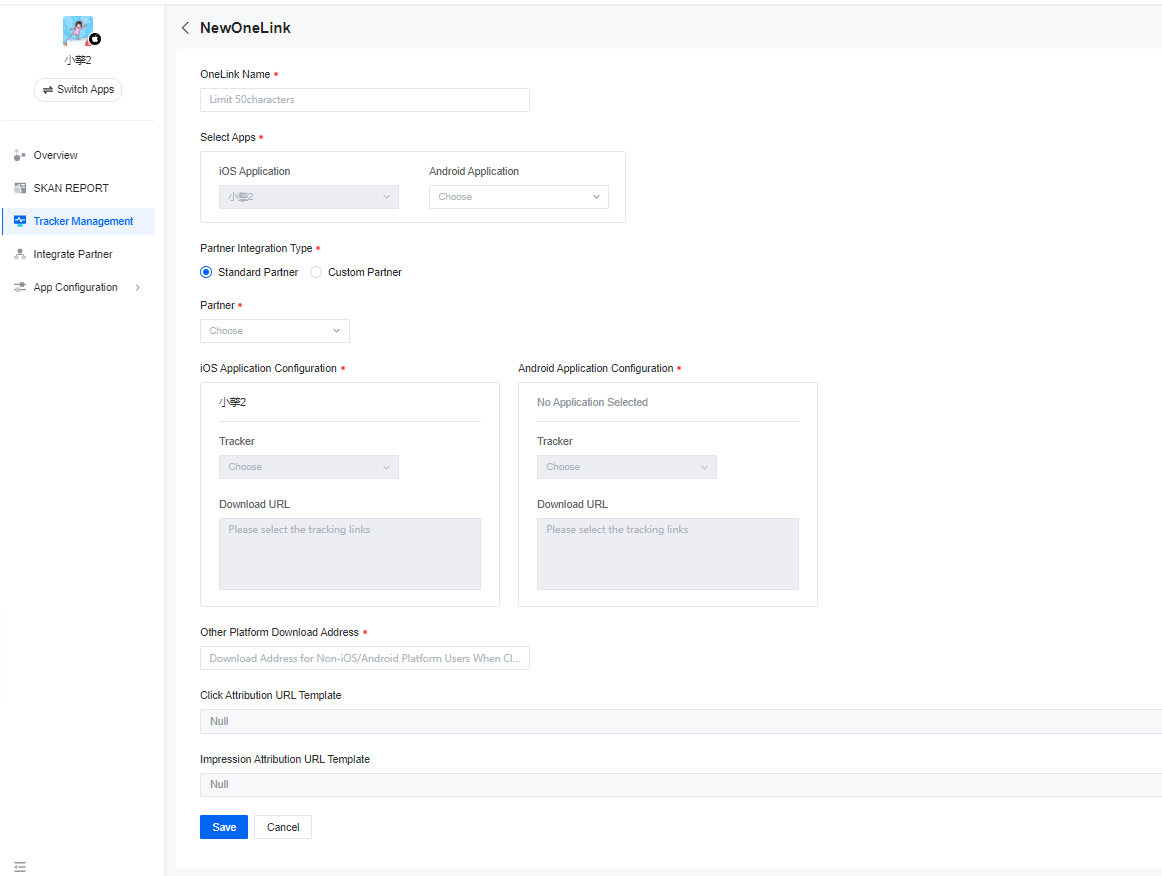
Task: Click the Integrate Partner hierarchy icon
Action: pos(20,254)
